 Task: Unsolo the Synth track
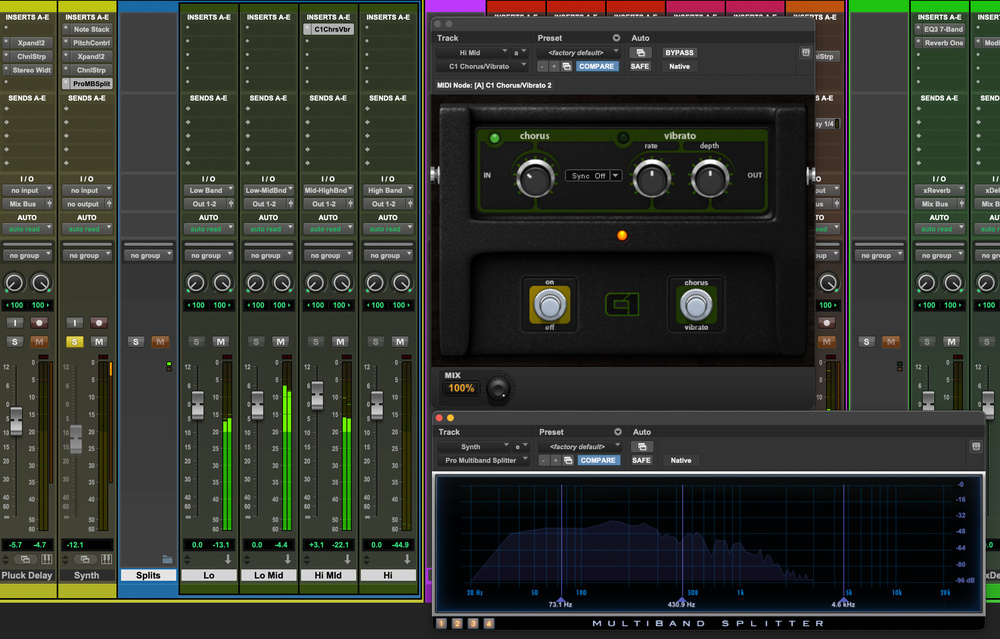coord(74,342)
